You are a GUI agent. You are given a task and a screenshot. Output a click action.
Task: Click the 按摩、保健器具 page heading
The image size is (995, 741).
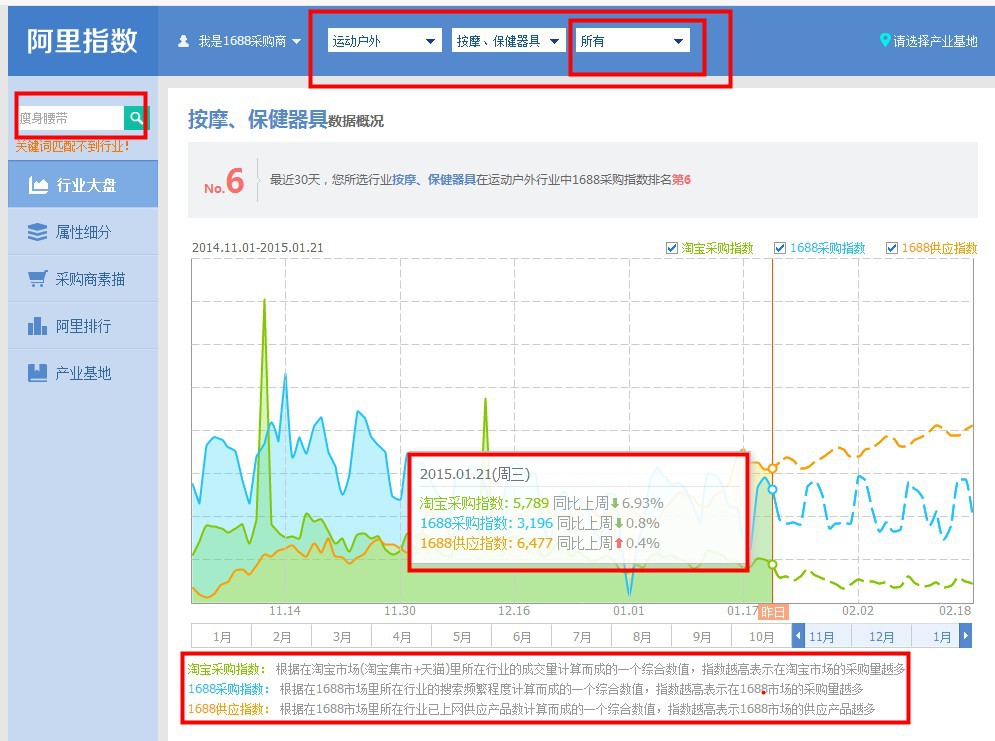[x=258, y=119]
